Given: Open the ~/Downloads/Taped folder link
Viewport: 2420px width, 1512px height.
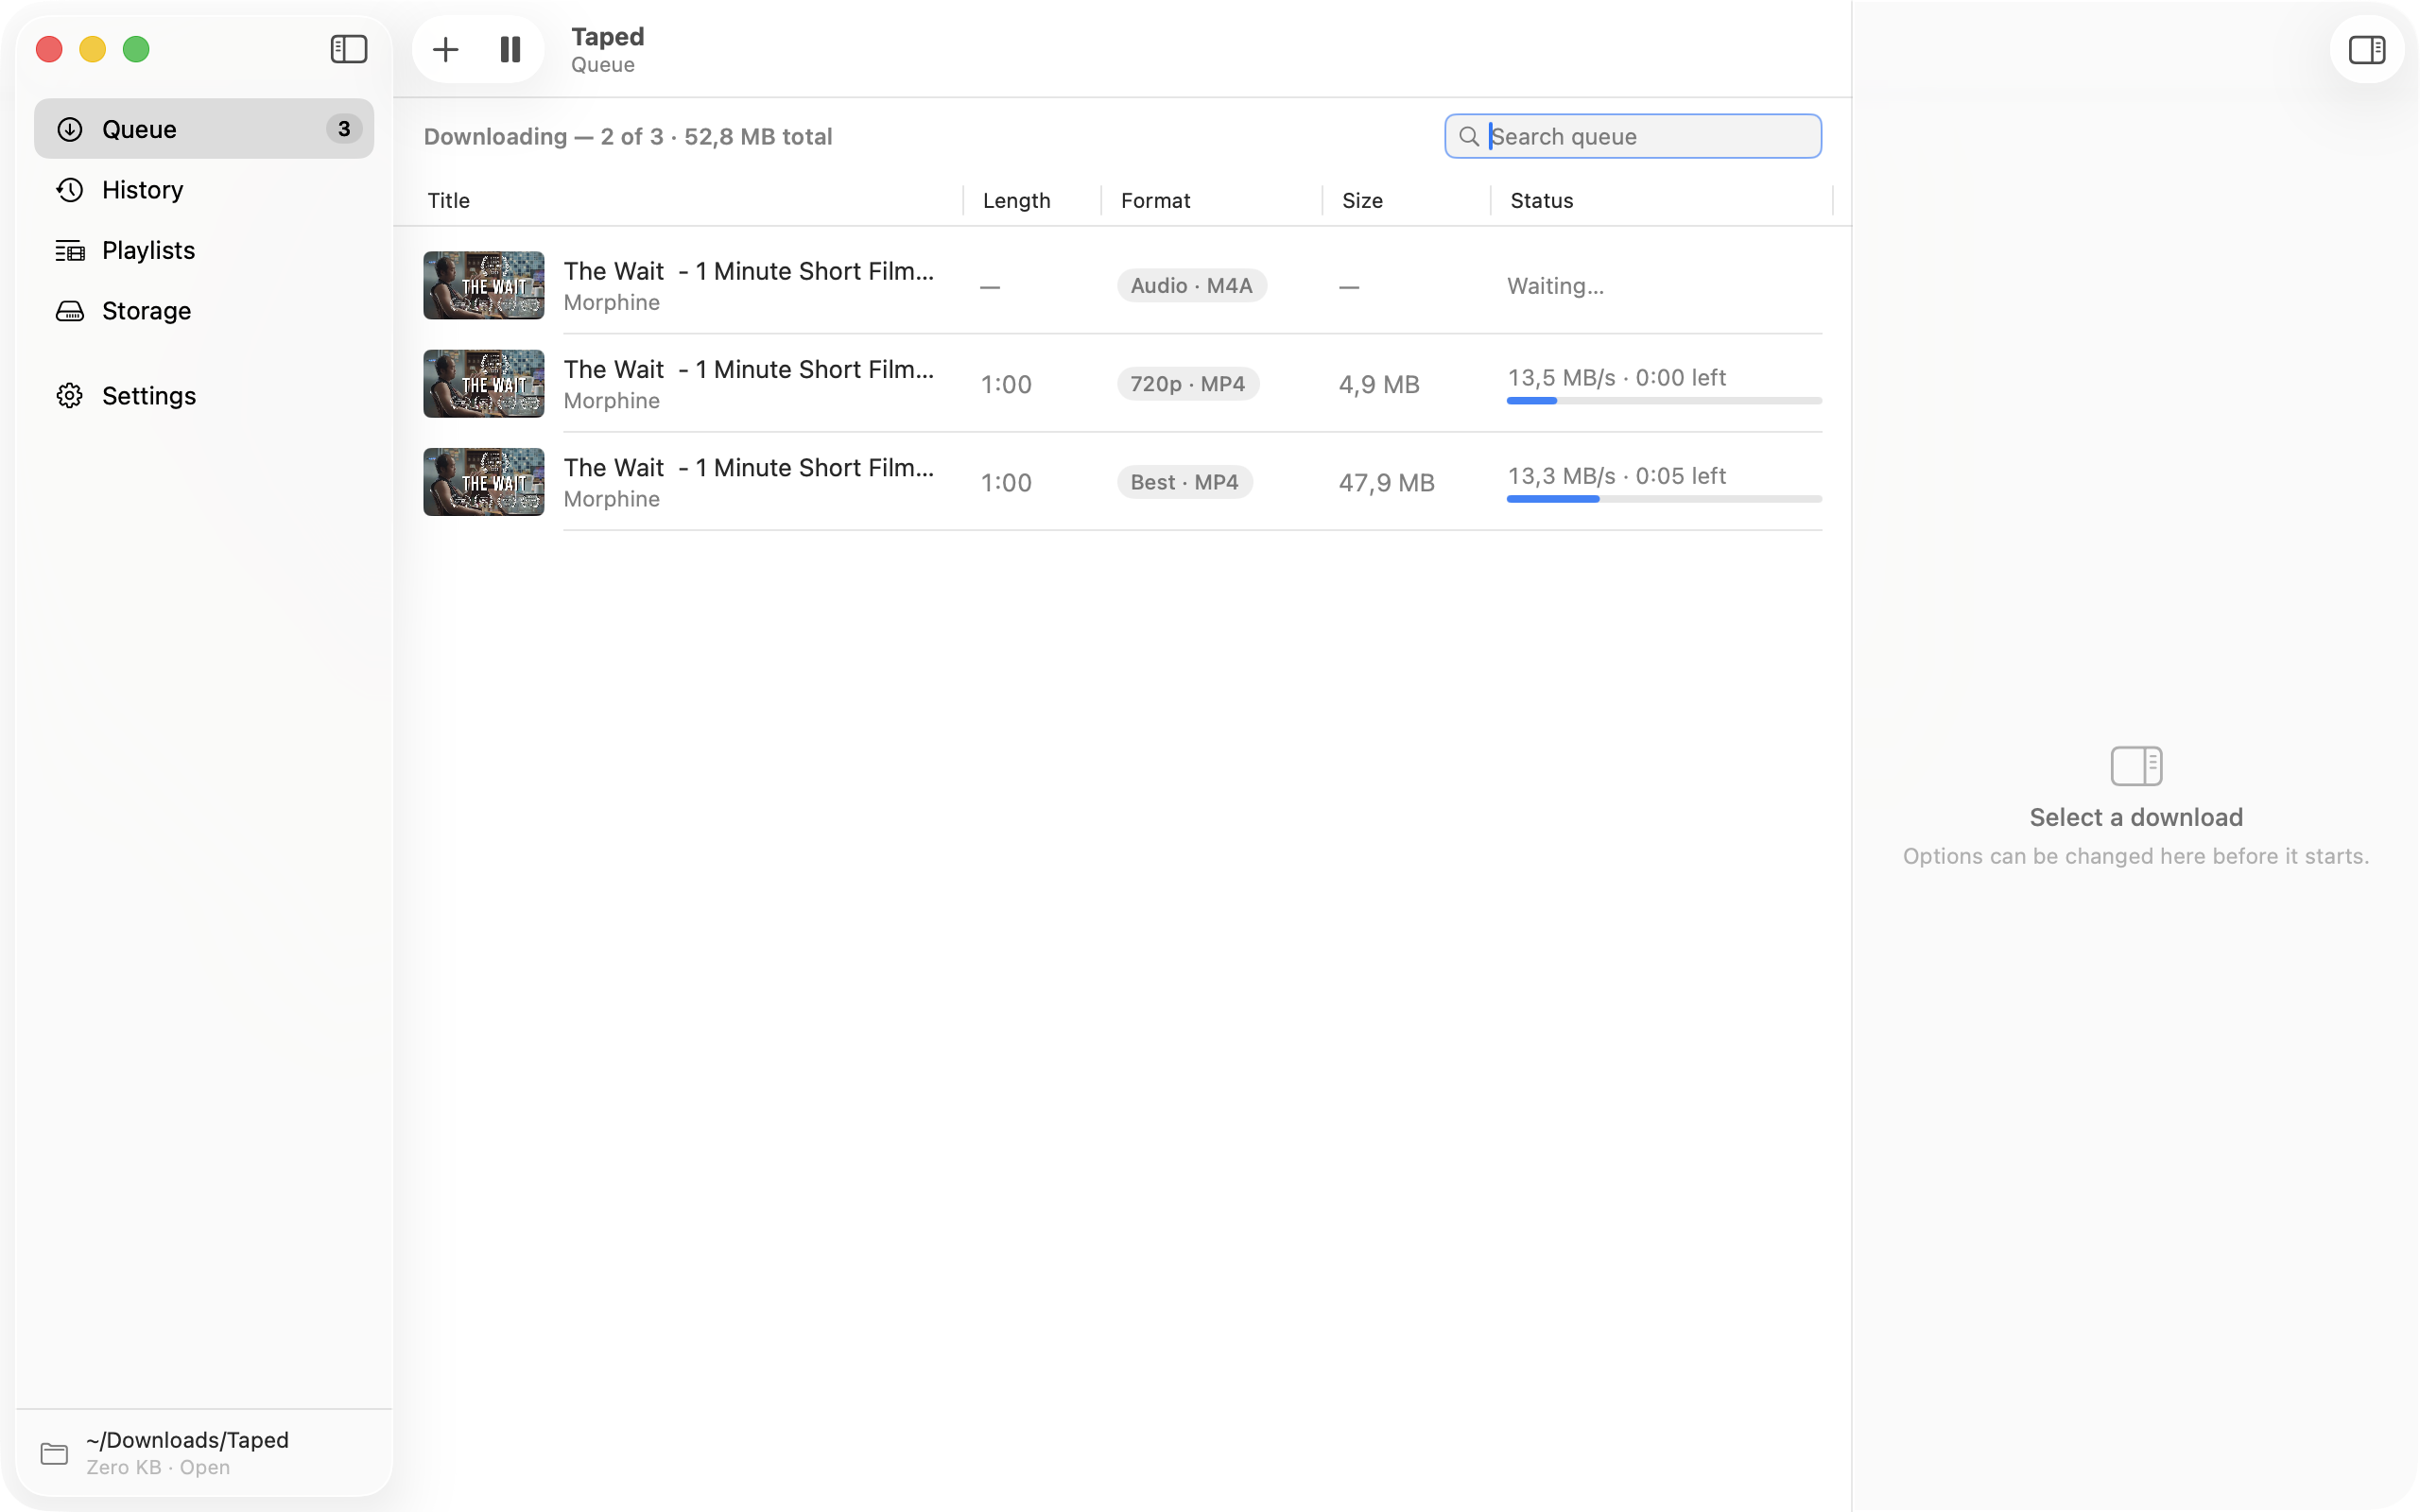Looking at the screenshot, I should 187,1440.
